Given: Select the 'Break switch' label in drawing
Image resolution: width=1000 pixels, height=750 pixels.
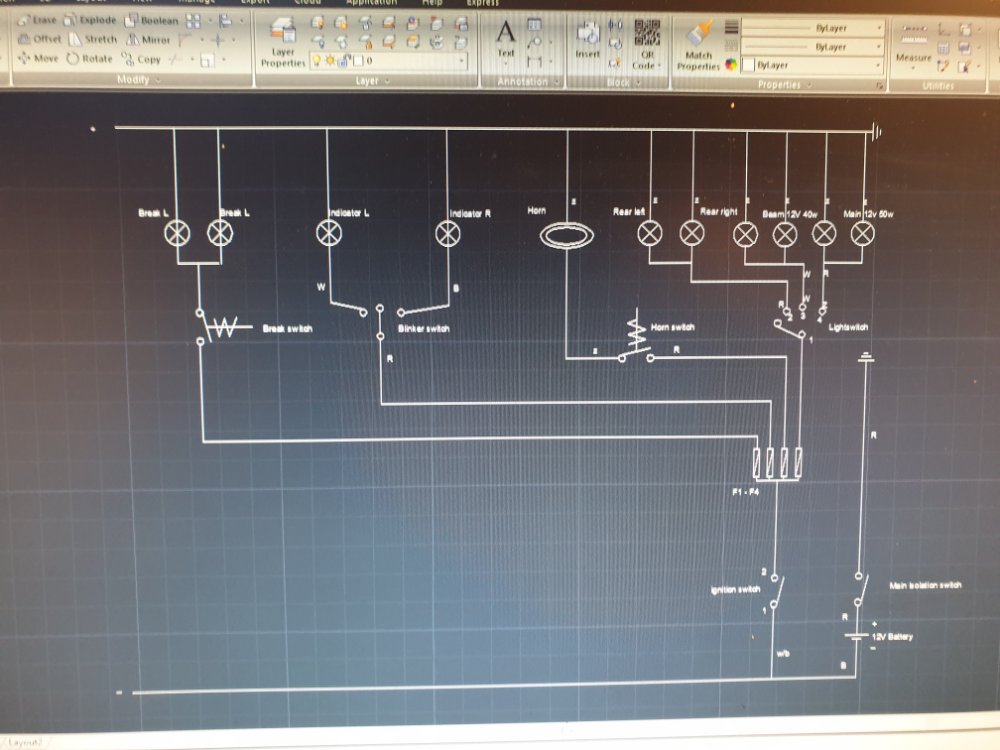Looking at the screenshot, I should tap(287, 328).
